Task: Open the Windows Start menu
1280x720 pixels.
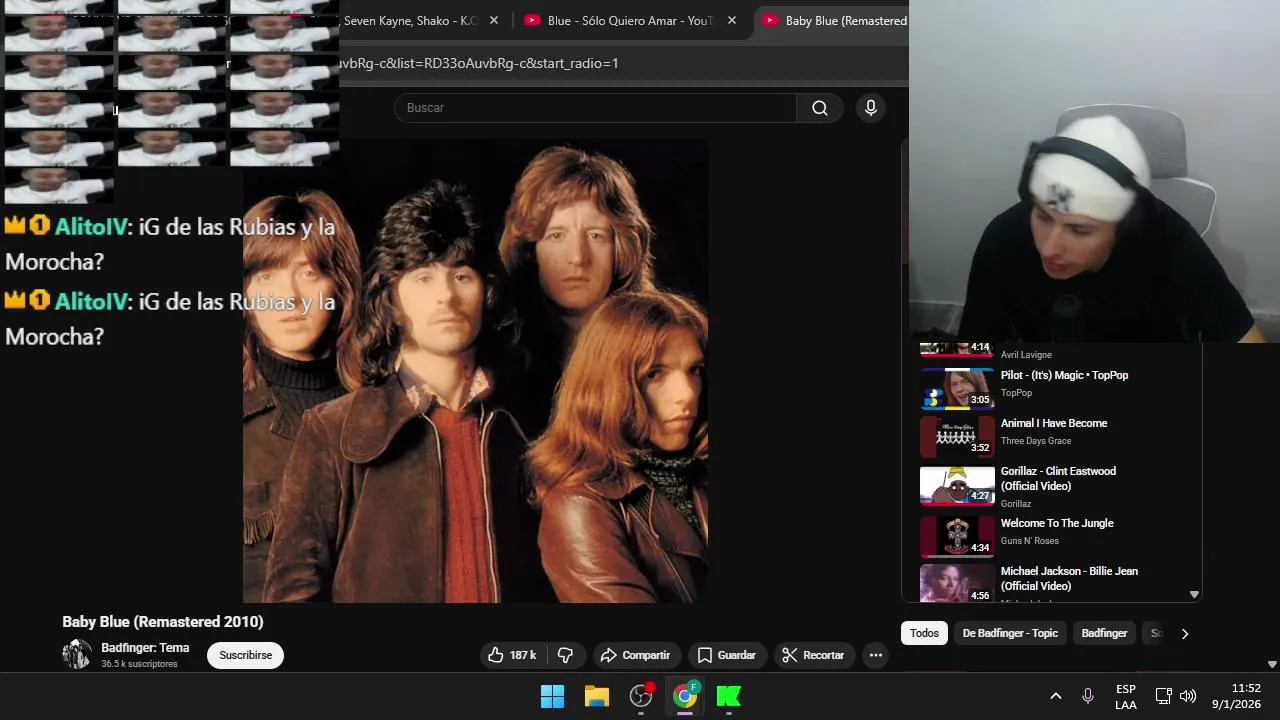Action: pyautogui.click(x=552, y=696)
